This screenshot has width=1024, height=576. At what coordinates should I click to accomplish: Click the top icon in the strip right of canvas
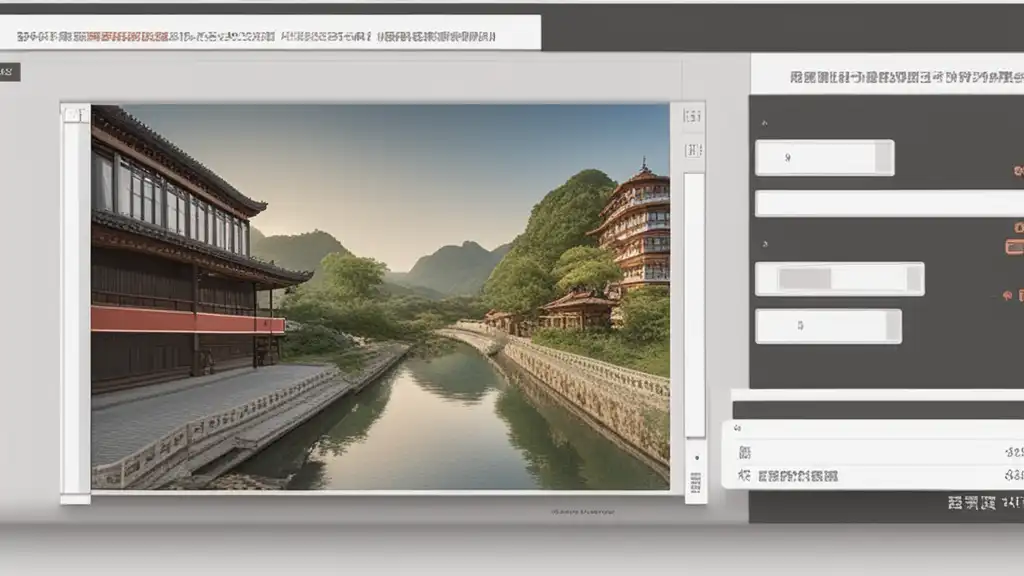(x=692, y=116)
